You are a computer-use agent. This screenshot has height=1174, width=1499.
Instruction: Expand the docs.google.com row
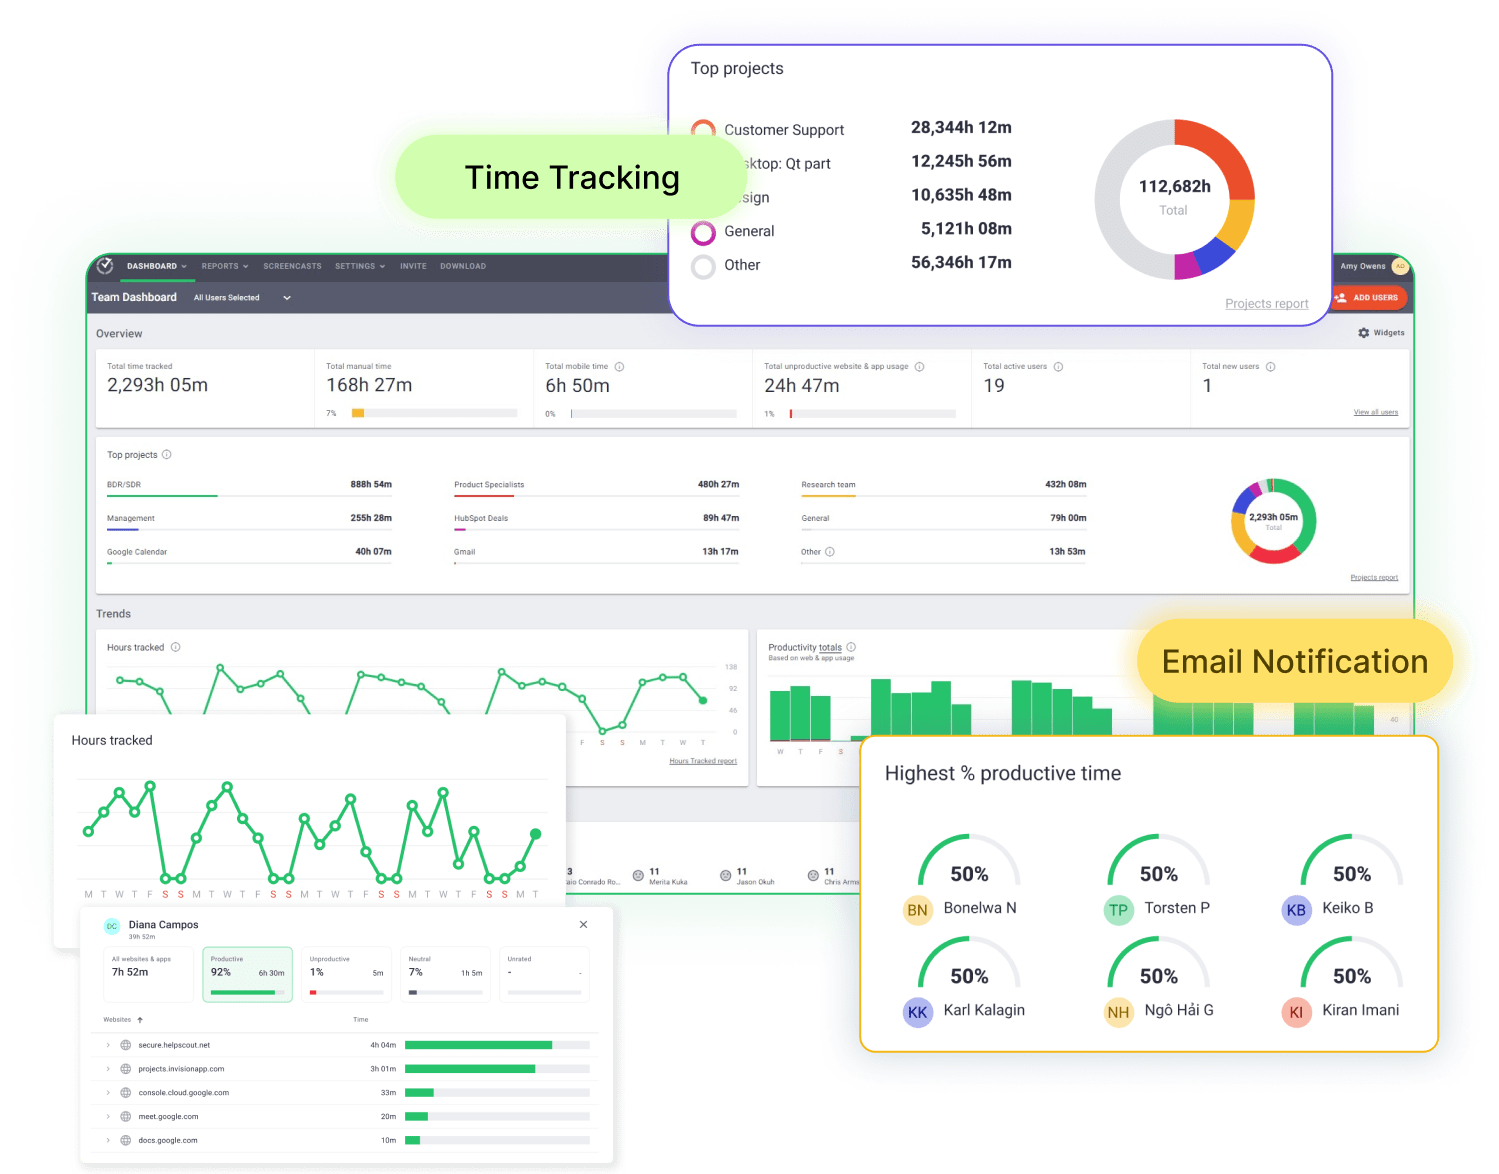point(108,1141)
